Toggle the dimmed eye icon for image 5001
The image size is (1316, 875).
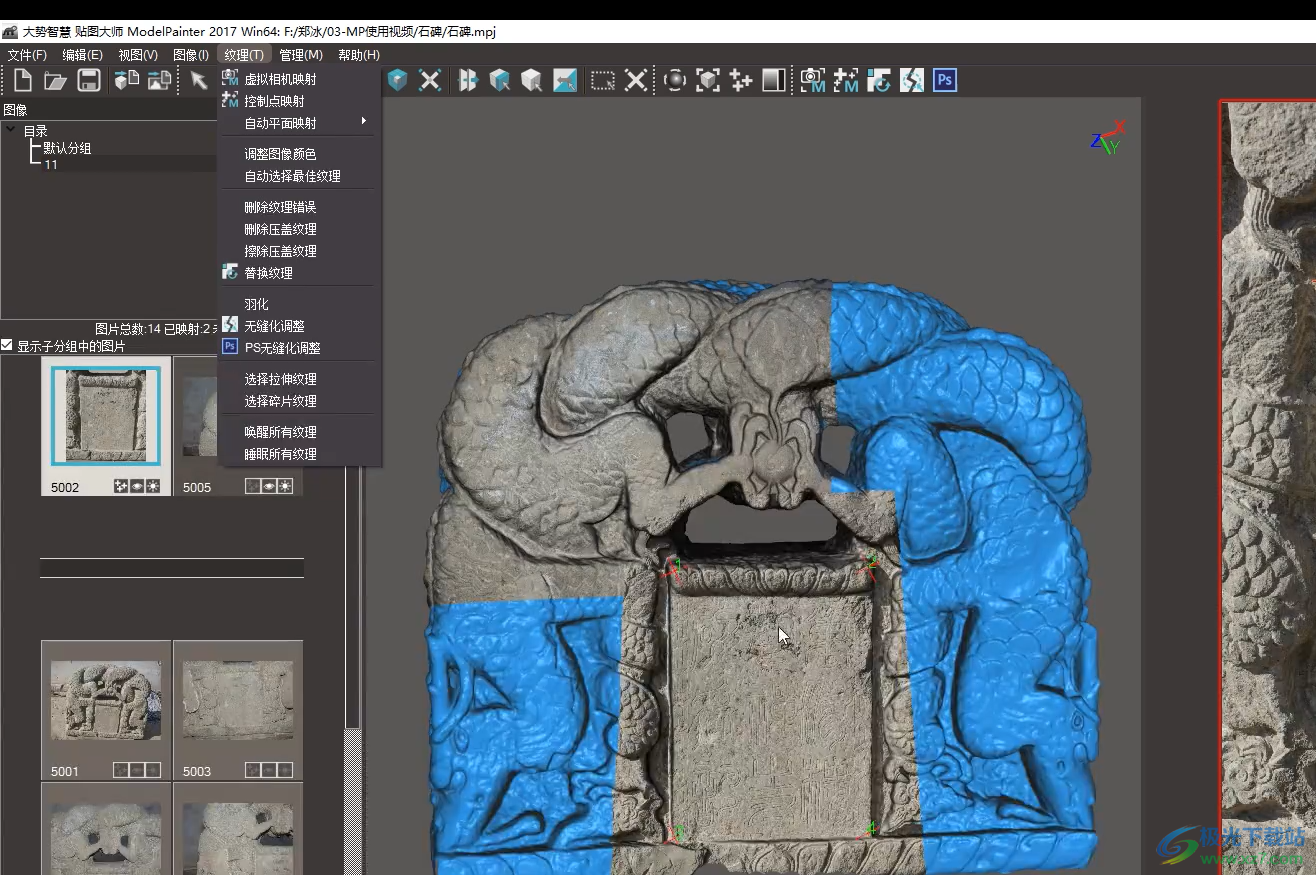click(x=137, y=770)
